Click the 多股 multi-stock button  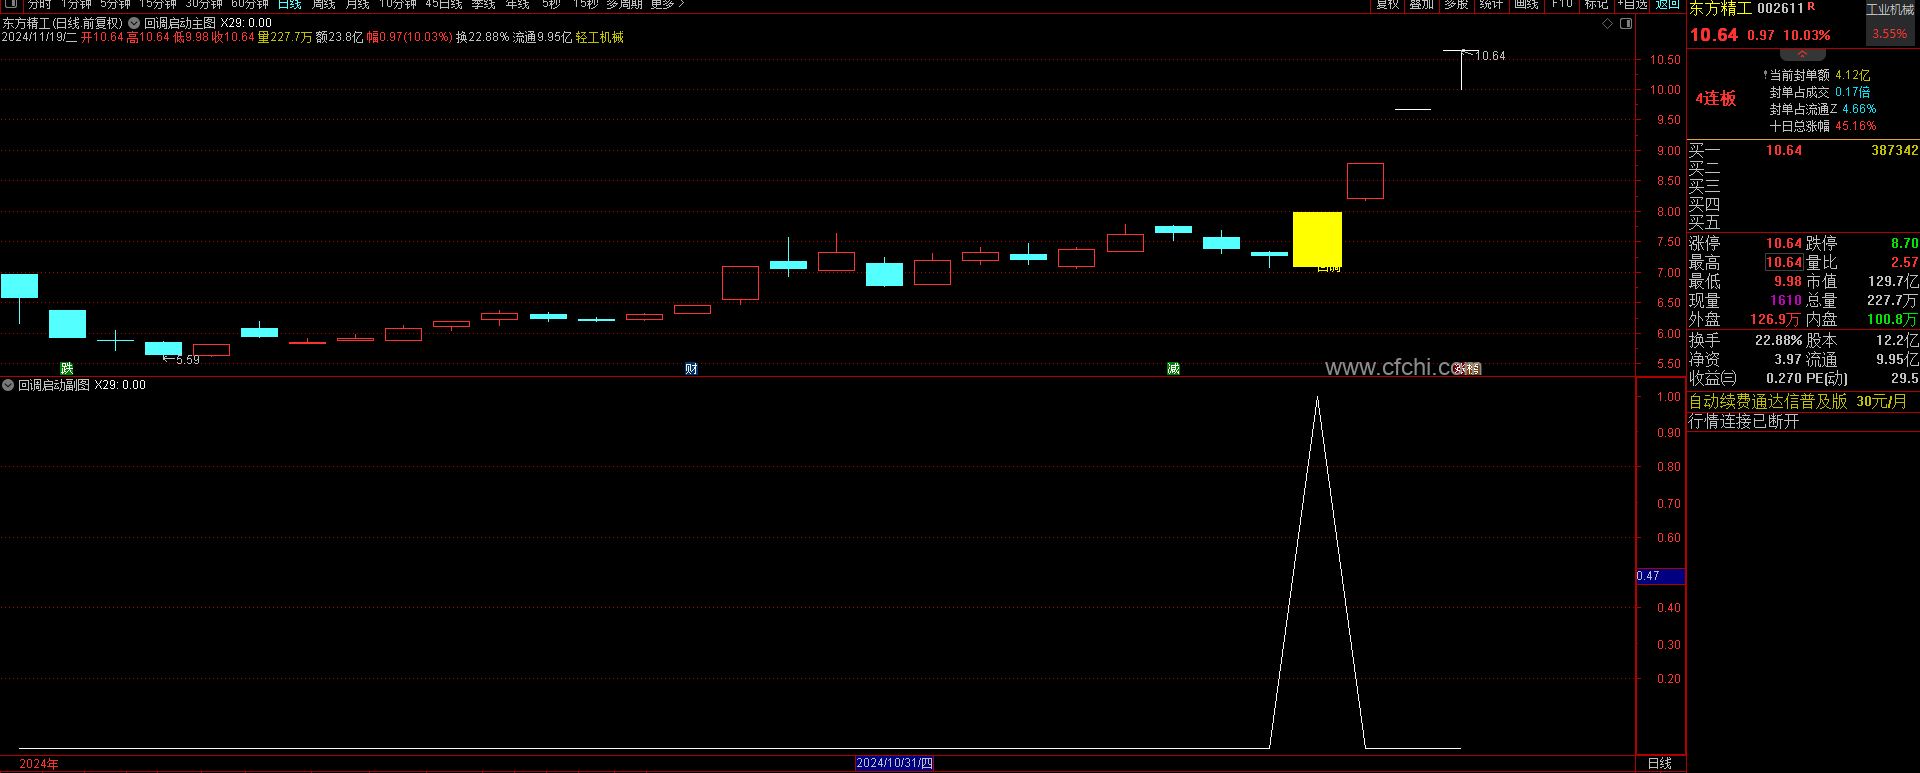coord(1457,4)
